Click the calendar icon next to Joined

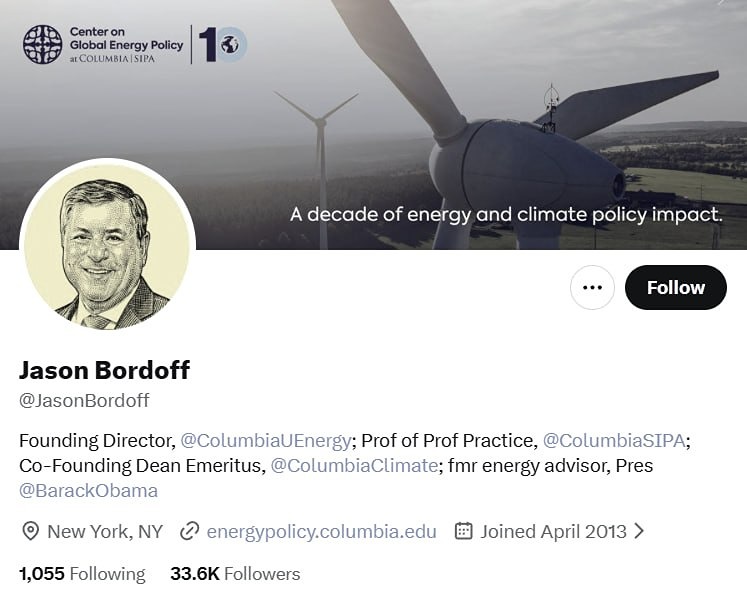point(463,531)
